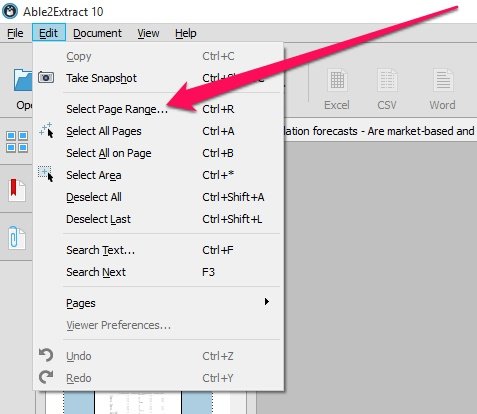Open the attachments paperclip panel icon
Viewport: 477px width, 414px height.
pyautogui.click(x=17, y=238)
